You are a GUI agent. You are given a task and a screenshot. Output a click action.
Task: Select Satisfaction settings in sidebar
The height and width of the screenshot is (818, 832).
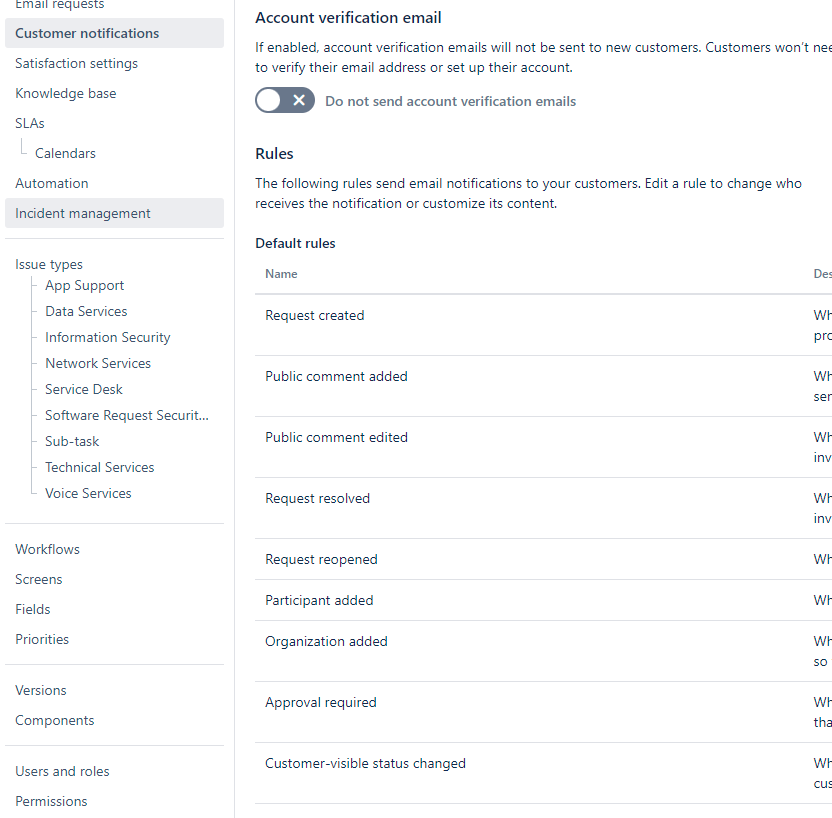[x=76, y=63]
